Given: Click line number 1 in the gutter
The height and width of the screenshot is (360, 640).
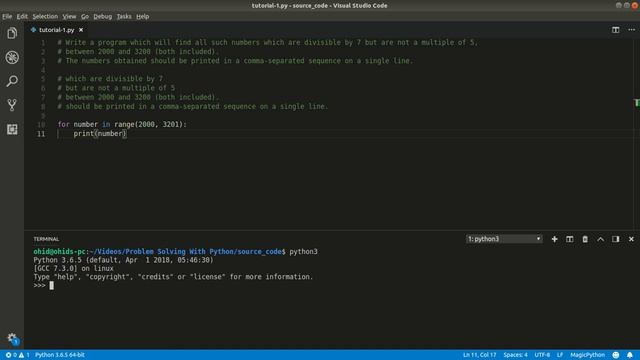Looking at the screenshot, I should click(x=43, y=42).
